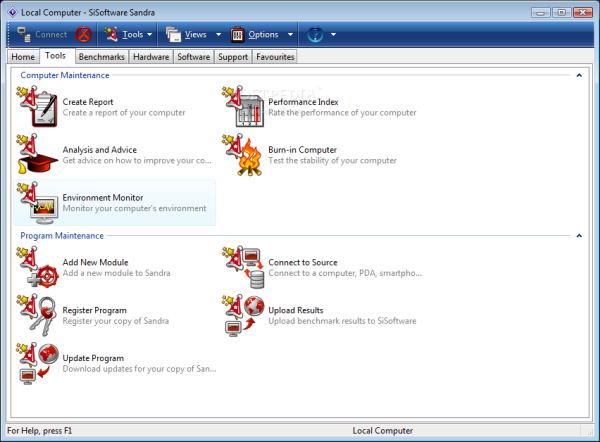Open the Create Report clipboard icon

point(38,107)
